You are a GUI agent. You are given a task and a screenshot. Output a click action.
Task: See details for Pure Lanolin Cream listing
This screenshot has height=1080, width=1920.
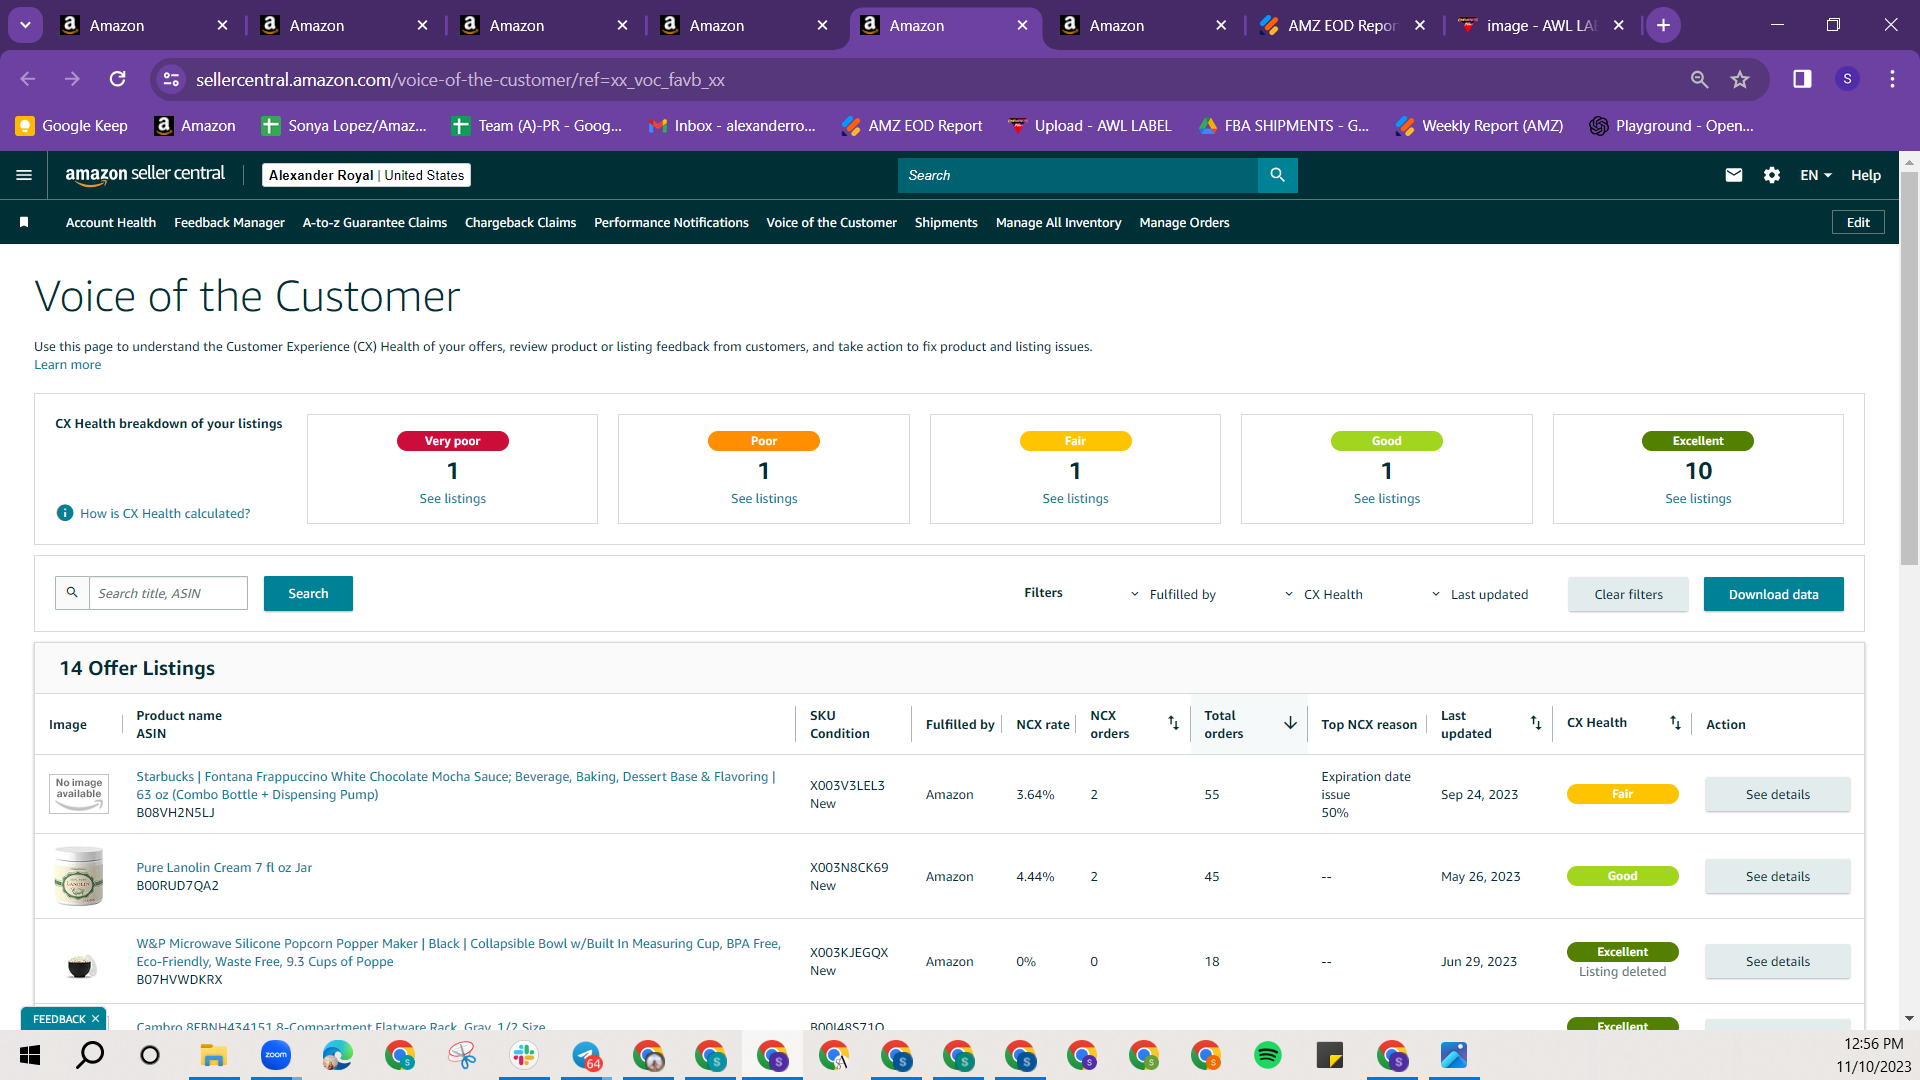click(x=1777, y=876)
